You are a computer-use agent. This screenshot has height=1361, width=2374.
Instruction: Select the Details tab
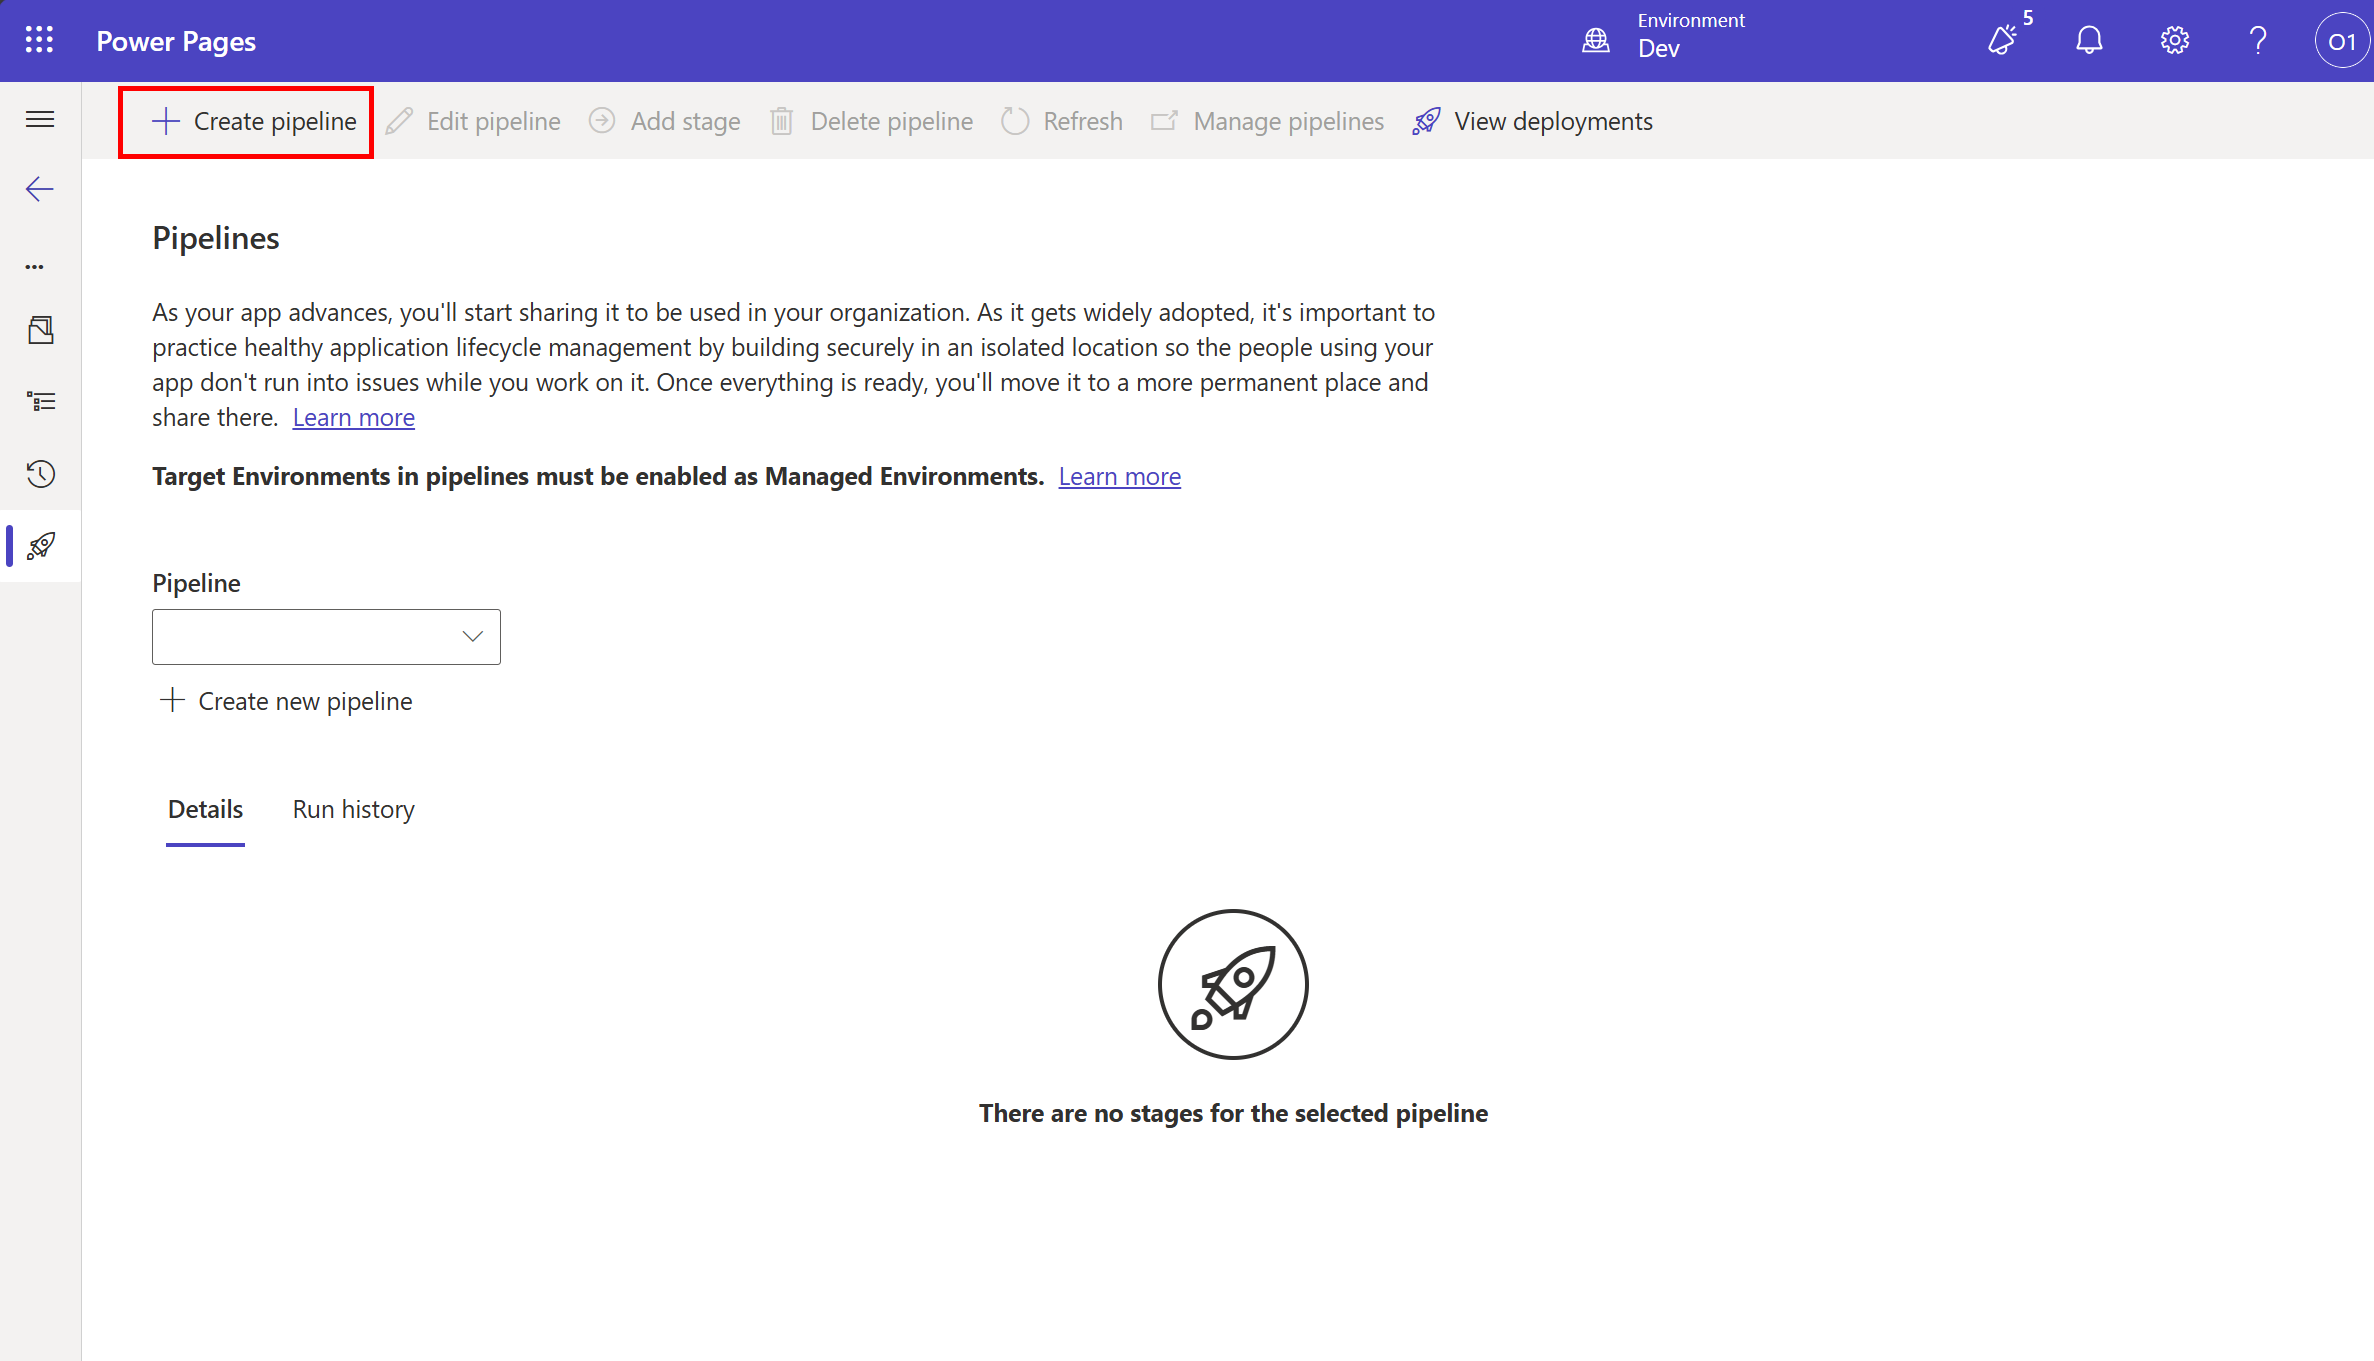click(205, 810)
